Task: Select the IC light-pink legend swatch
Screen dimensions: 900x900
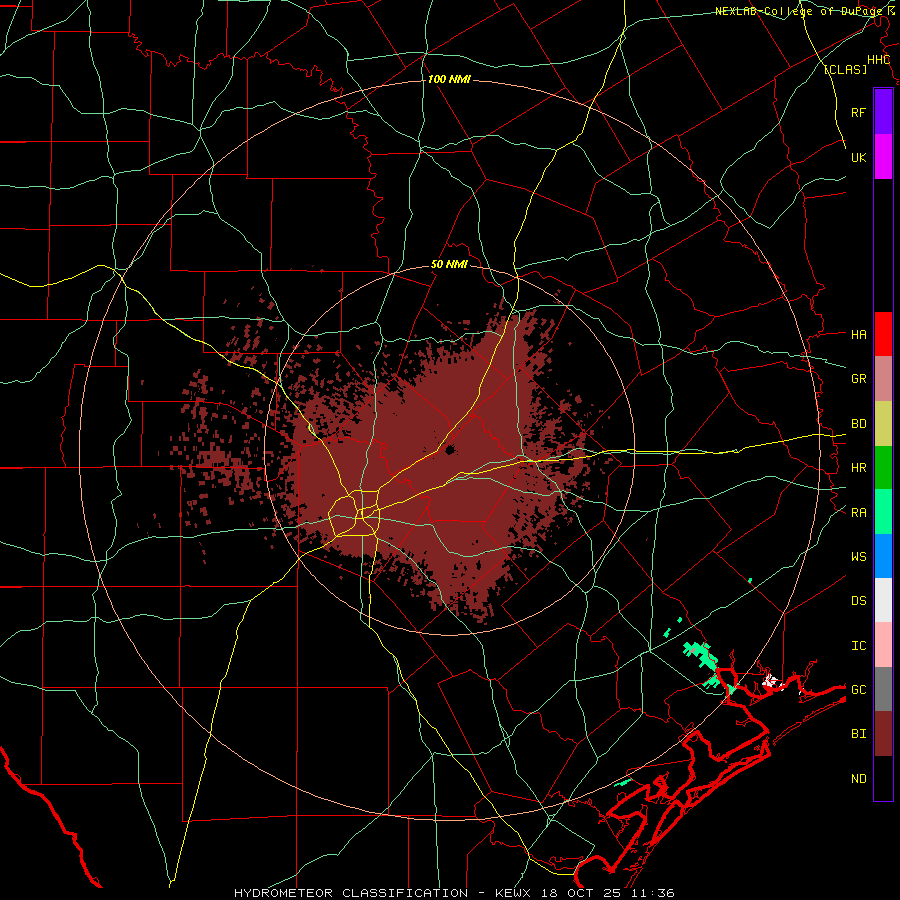Action: click(x=883, y=645)
